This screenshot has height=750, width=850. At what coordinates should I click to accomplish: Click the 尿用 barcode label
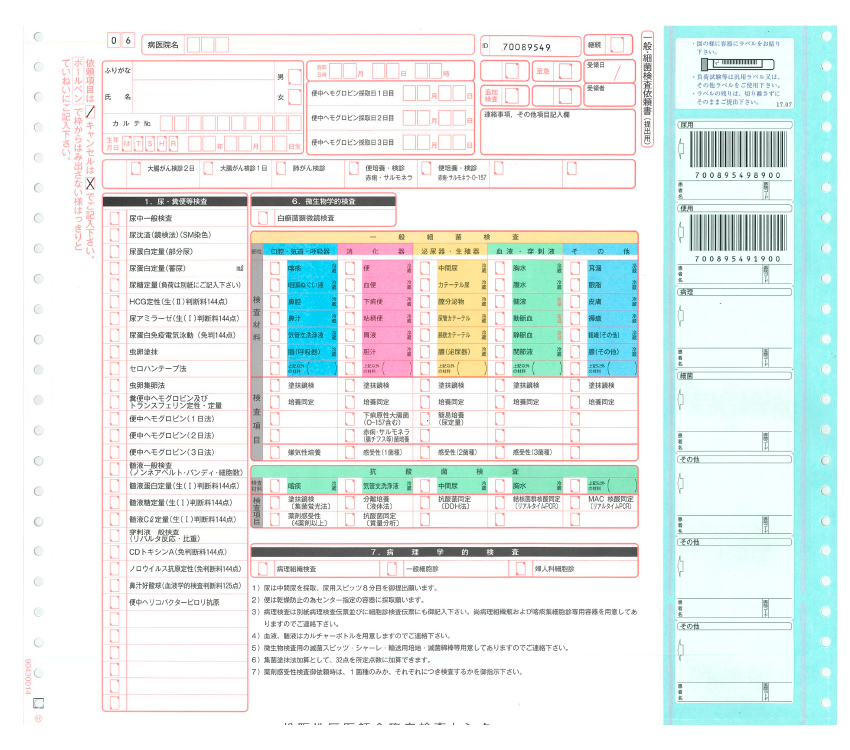(735, 160)
